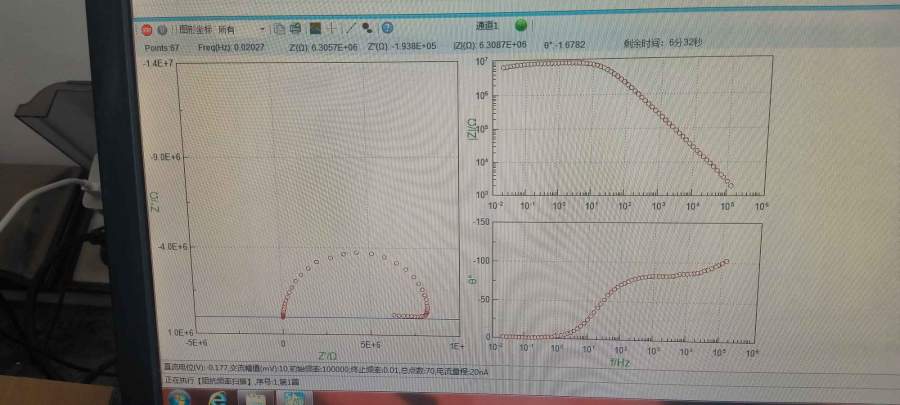Click the phase angle plot area

click(630, 280)
